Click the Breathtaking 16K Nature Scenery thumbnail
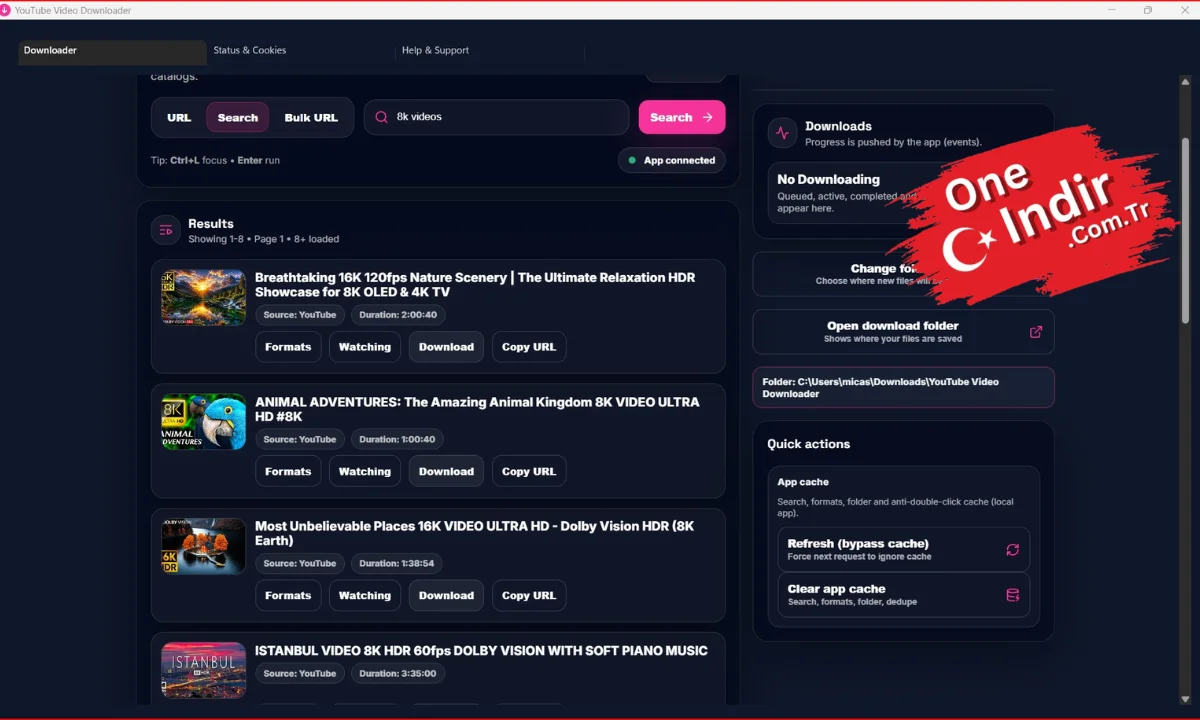Screen dimensions: 1200x720 coord(204,297)
